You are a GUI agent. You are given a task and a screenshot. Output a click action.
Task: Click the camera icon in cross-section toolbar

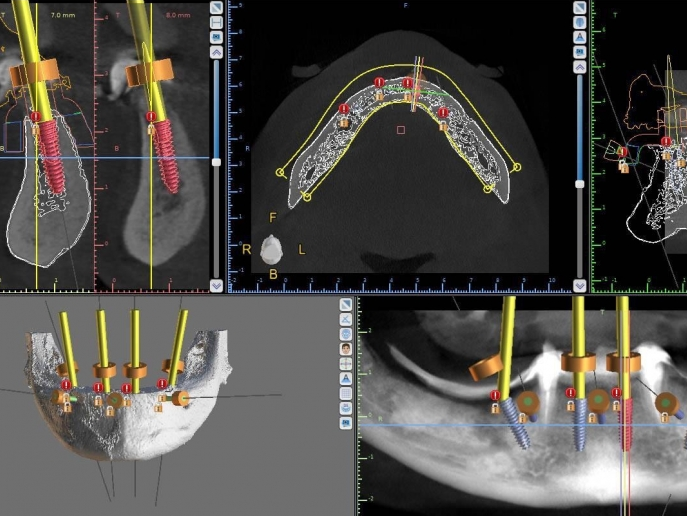pos(217,36)
